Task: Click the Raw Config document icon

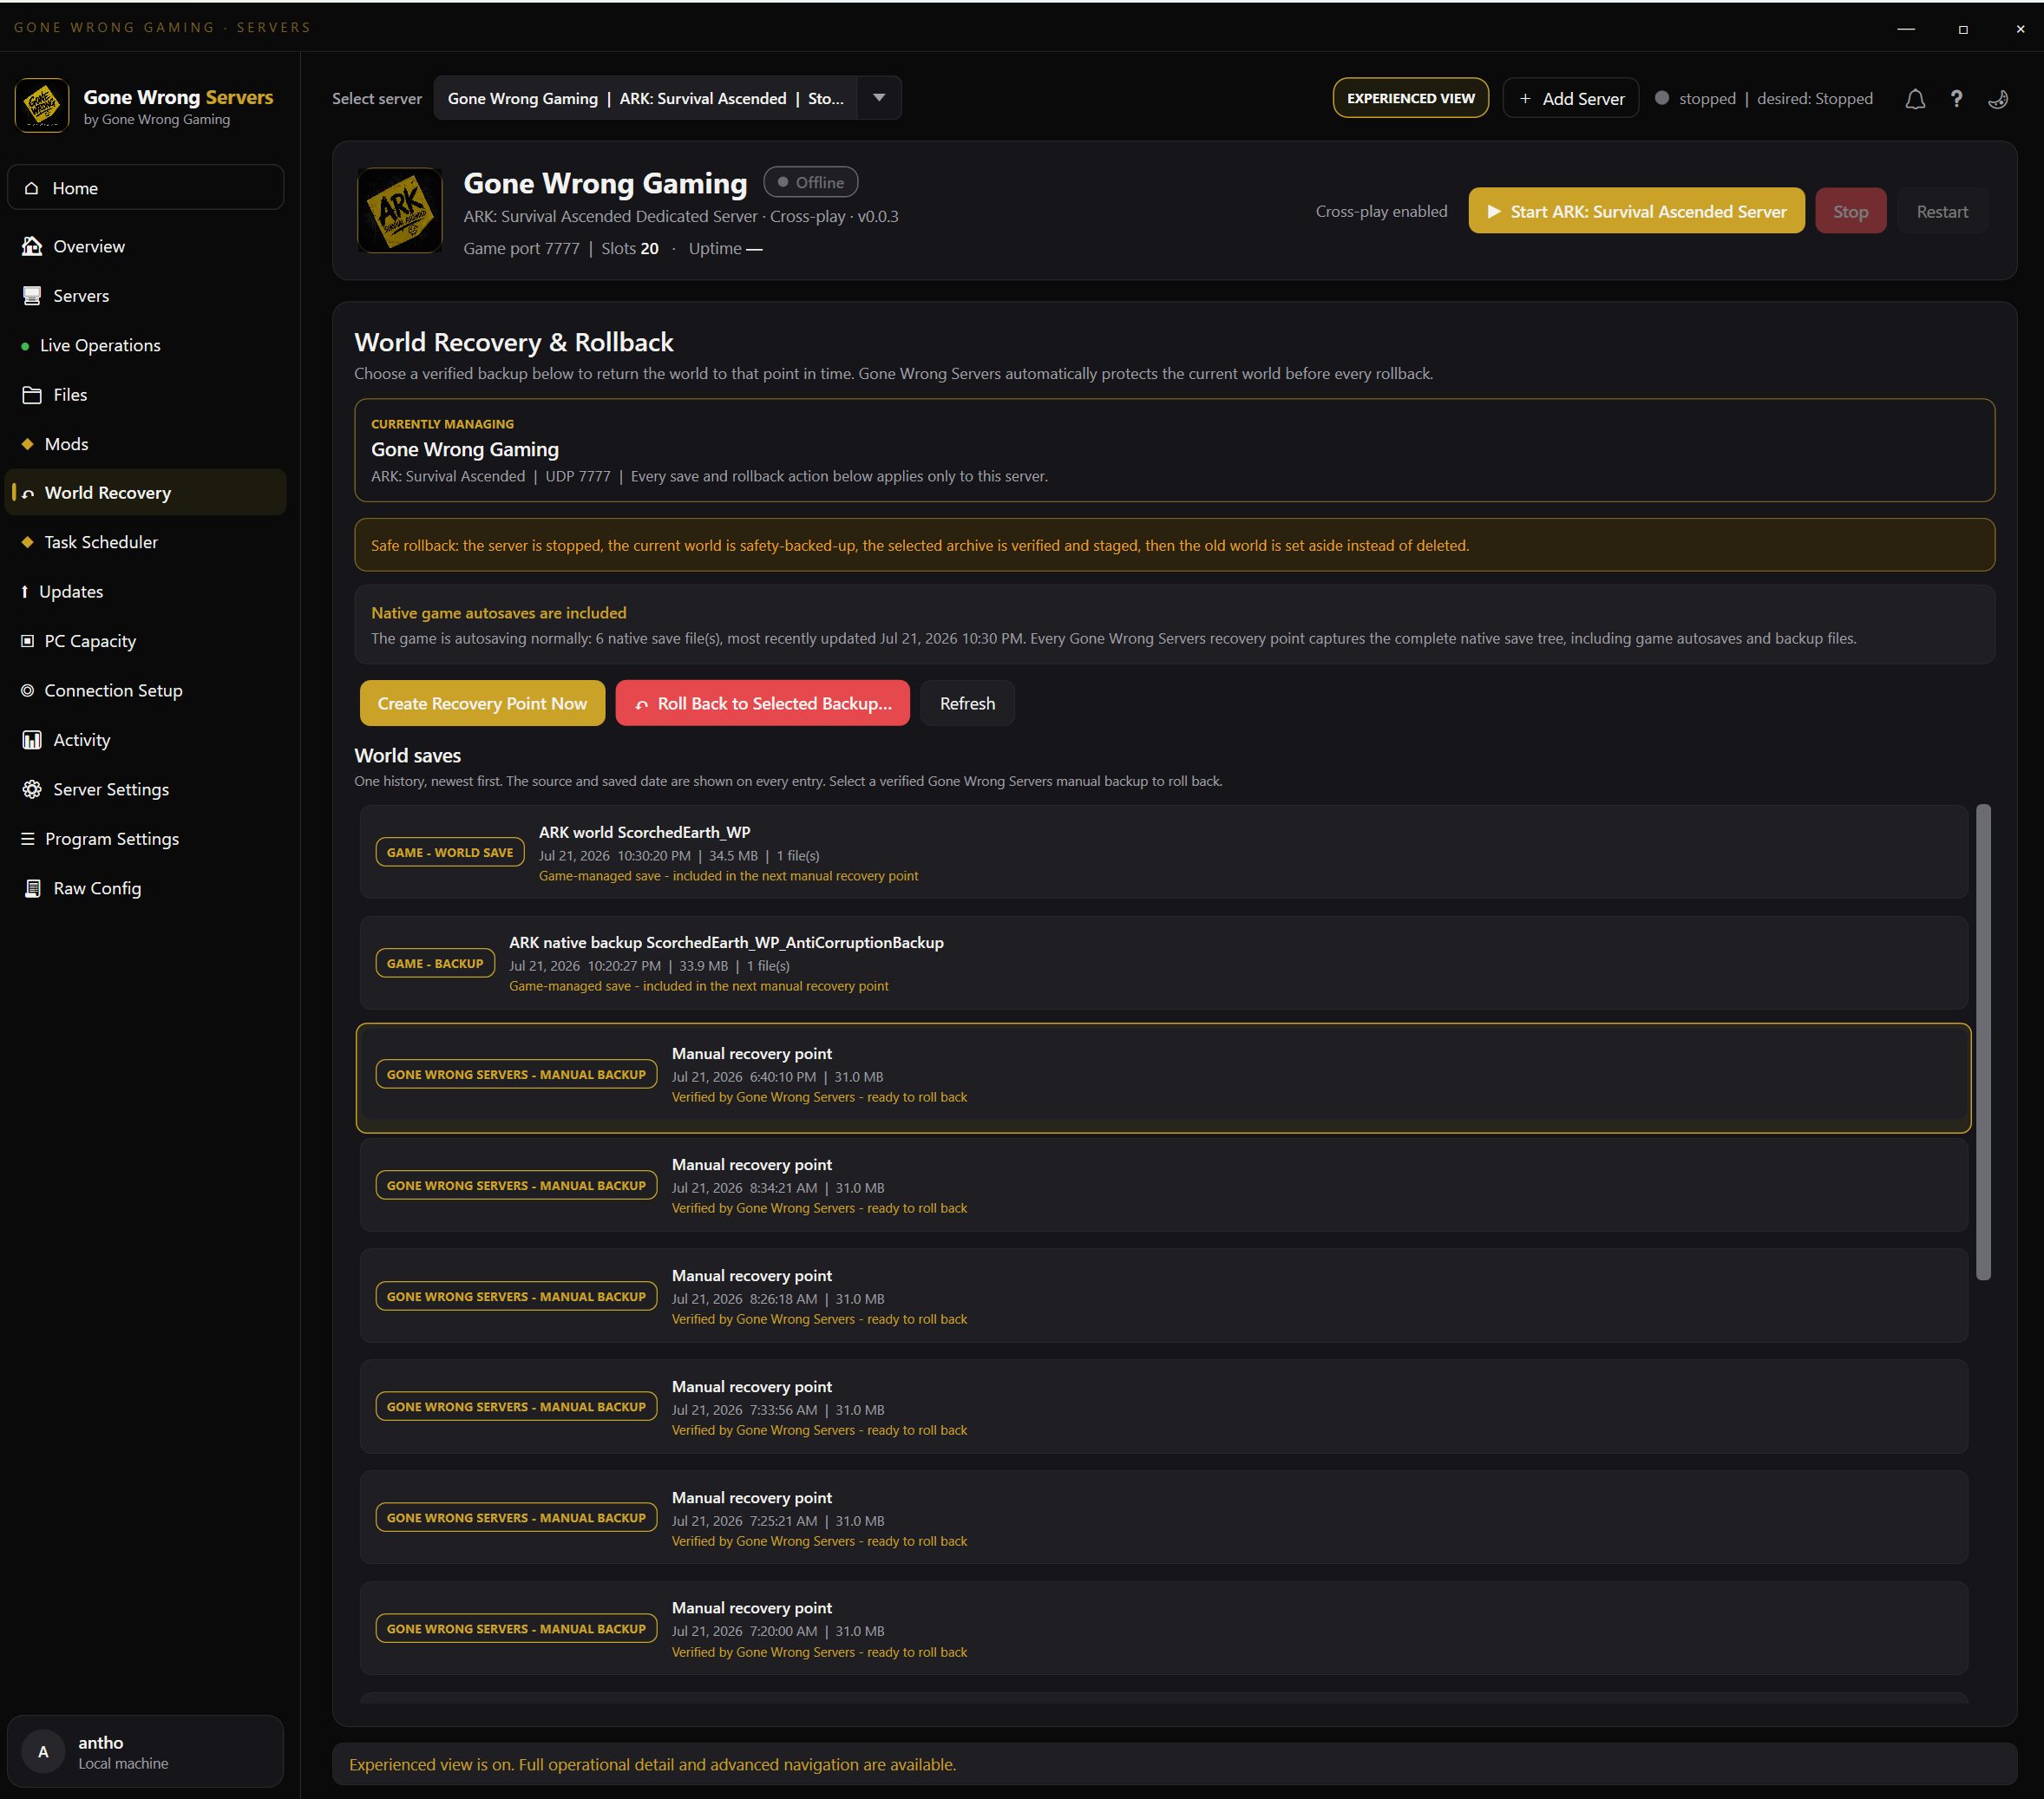Action: [32, 888]
